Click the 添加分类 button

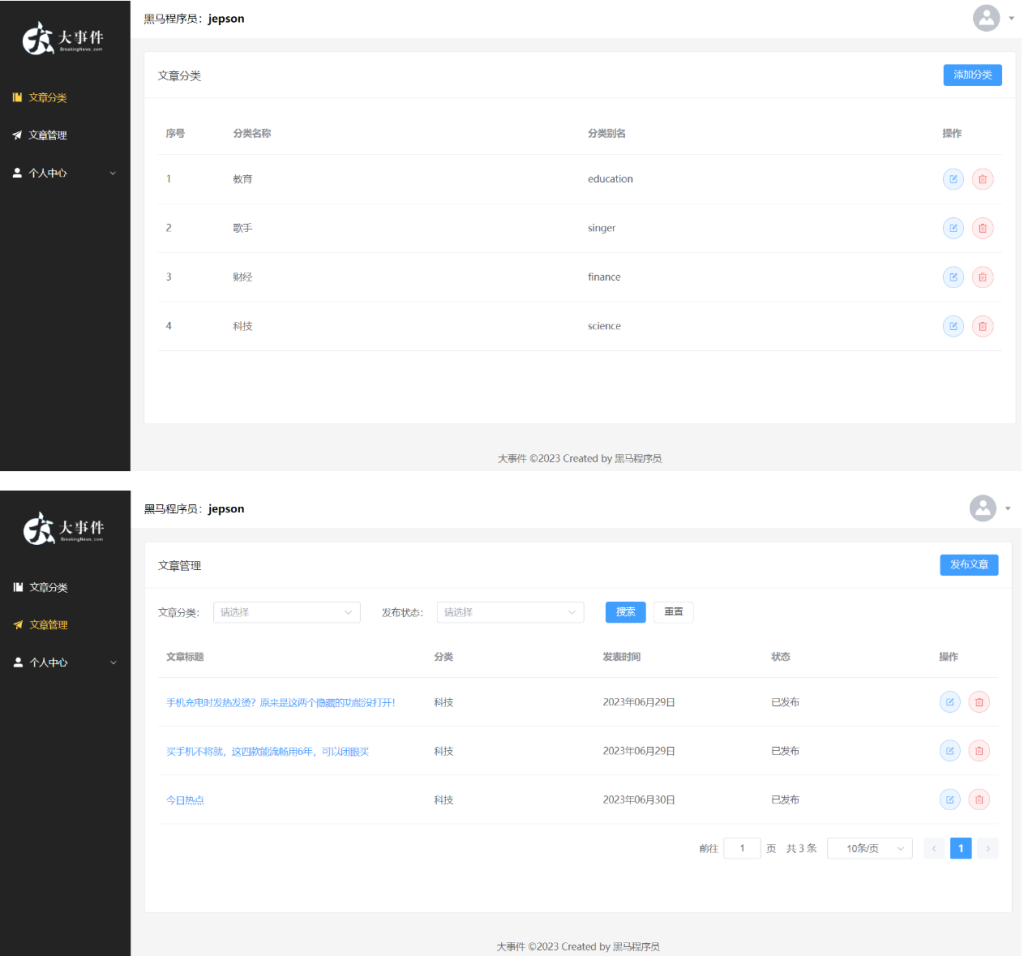coord(972,75)
